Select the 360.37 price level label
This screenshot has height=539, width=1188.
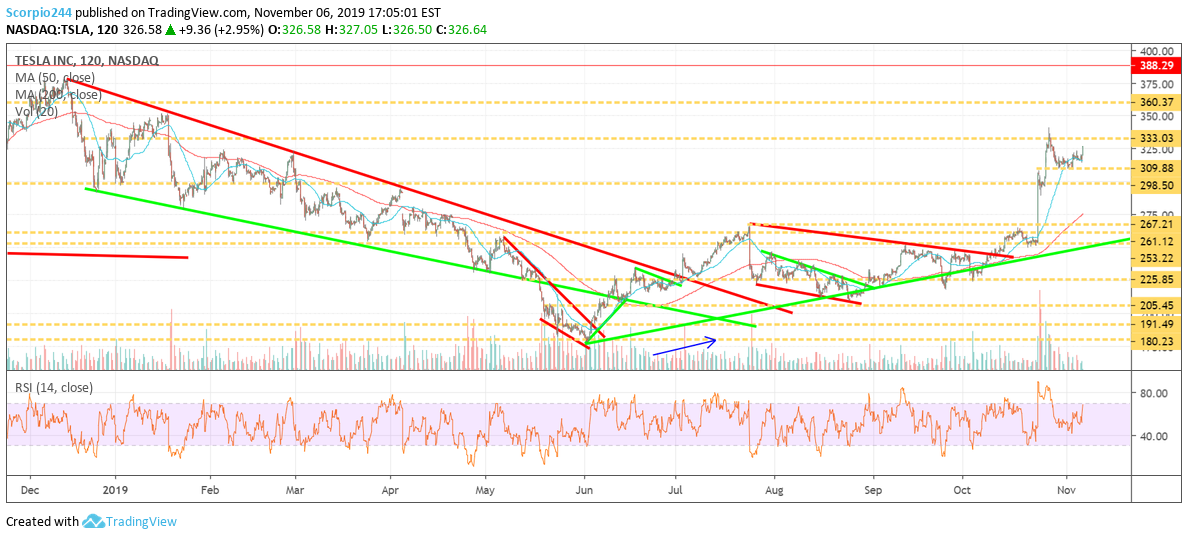coord(1157,102)
